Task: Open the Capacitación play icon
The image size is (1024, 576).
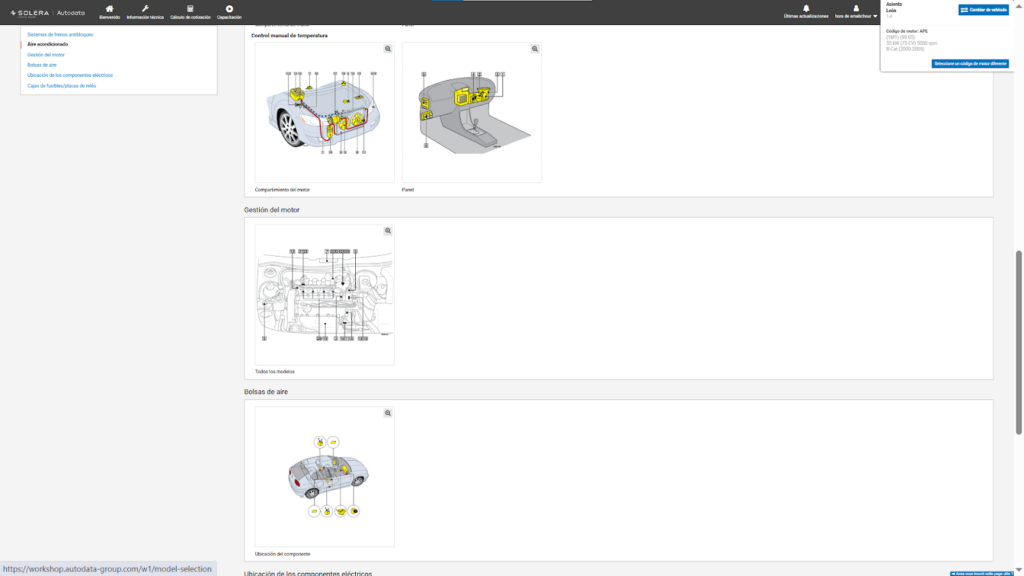Action: (x=229, y=9)
